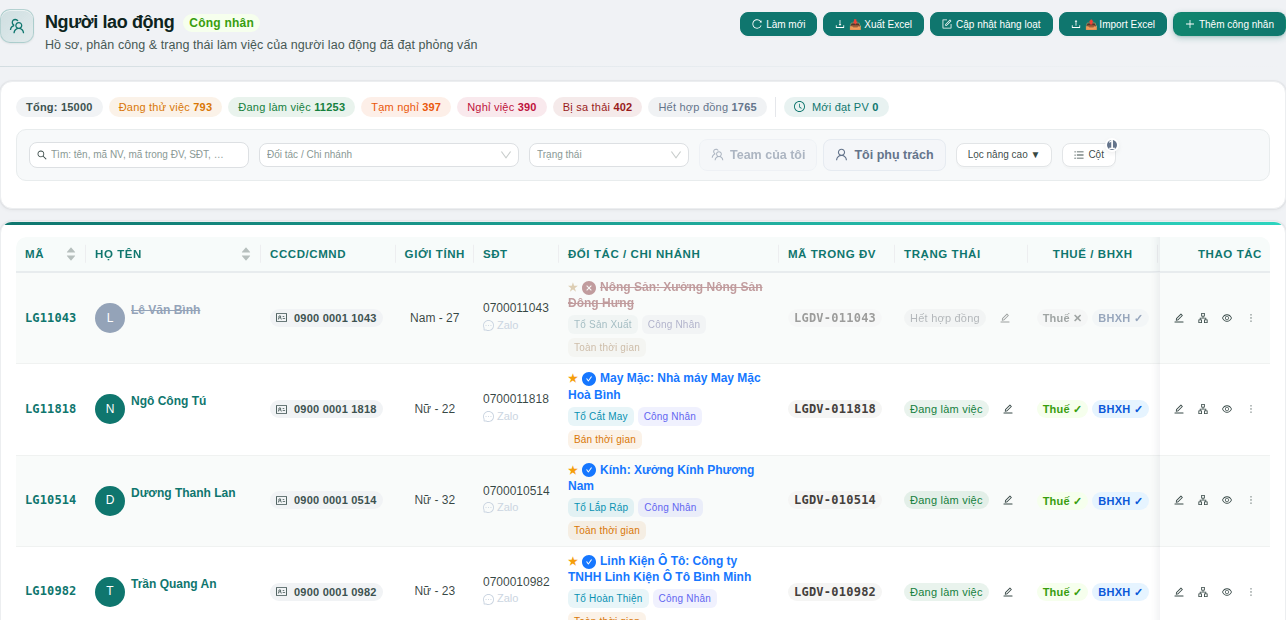Image resolution: width=1286 pixels, height=620 pixels.
Task: Open the Đối tác / Chi nhánh dropdown
Action: (388, 155)
